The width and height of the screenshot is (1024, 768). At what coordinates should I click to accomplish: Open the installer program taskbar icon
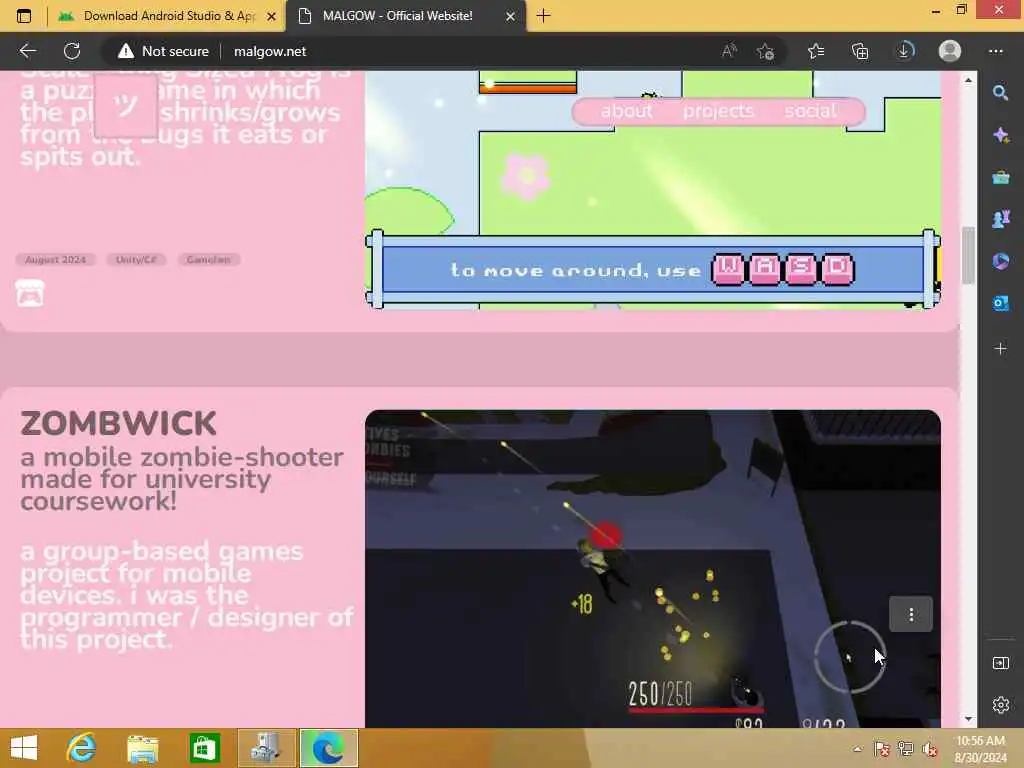point(266,748)
